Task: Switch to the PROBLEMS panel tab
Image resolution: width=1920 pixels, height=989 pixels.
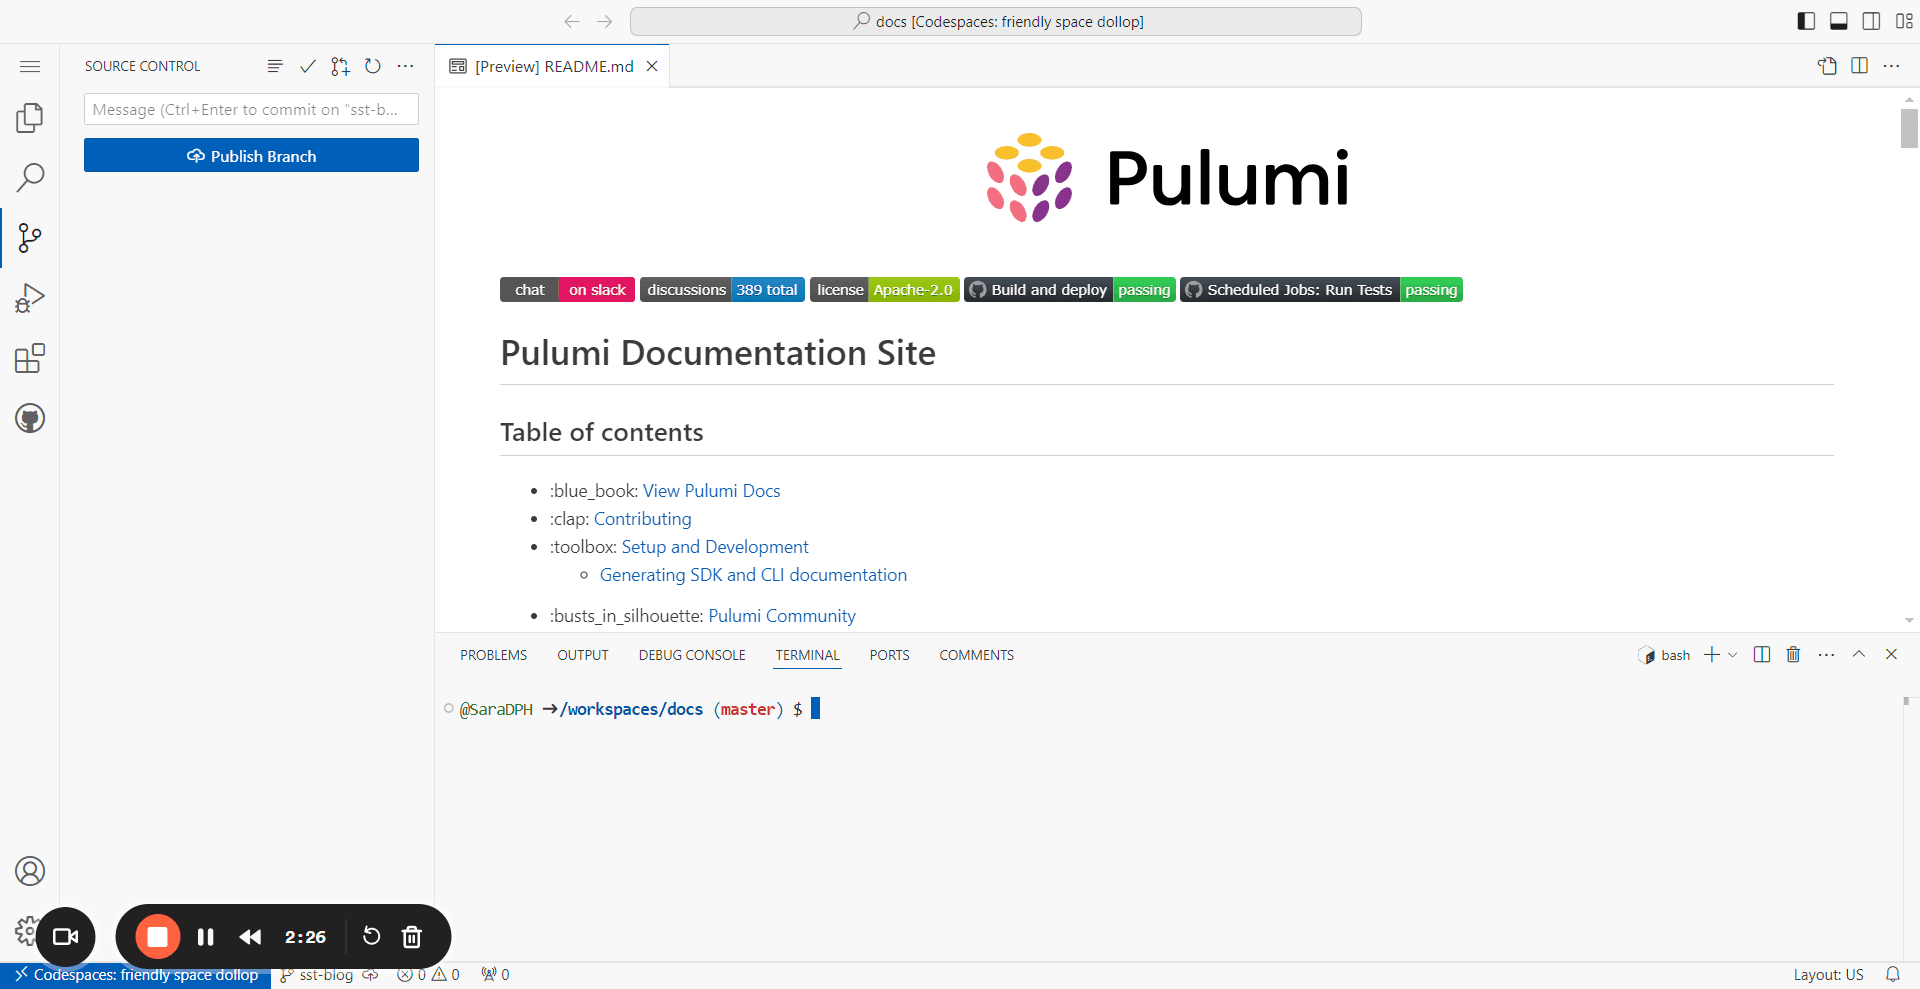Action: coord(494,655)
